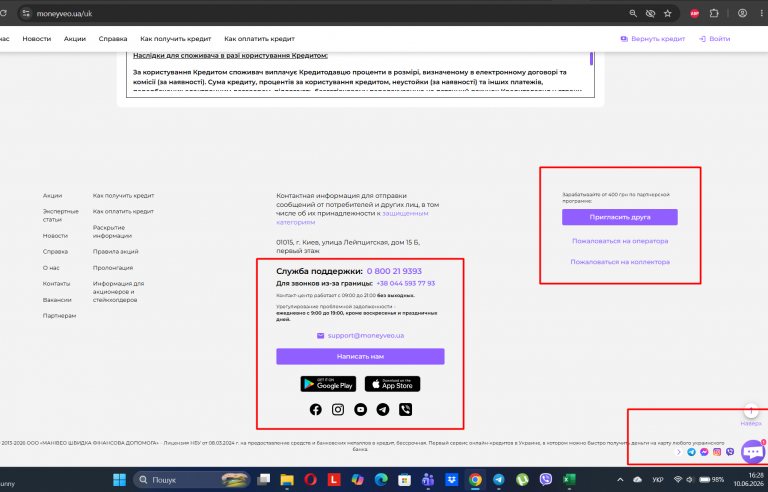The height and width of the screenshot is (492, 768).
Task: Click the Google Play store badge
Action: (328, 384)
